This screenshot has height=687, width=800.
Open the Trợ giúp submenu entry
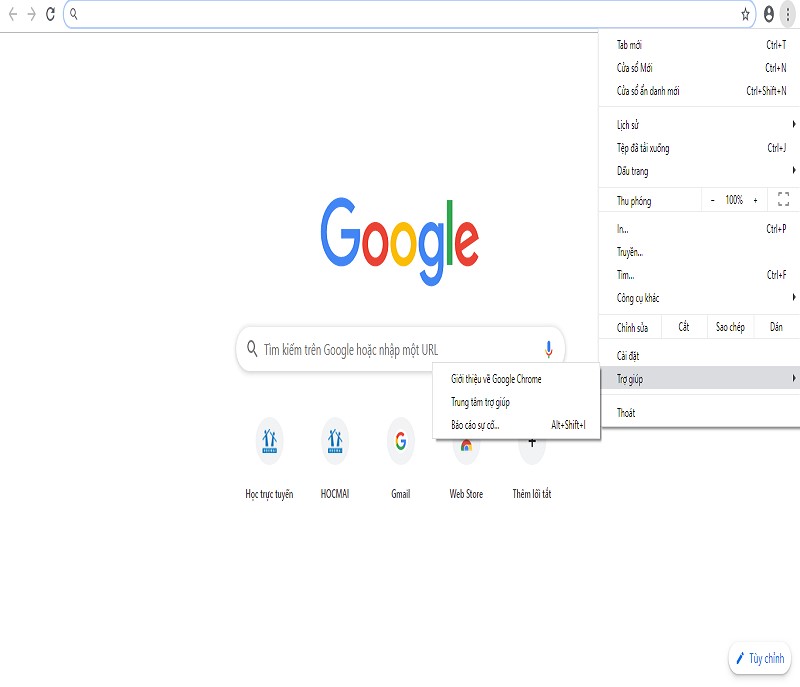[x=699, y=378]
